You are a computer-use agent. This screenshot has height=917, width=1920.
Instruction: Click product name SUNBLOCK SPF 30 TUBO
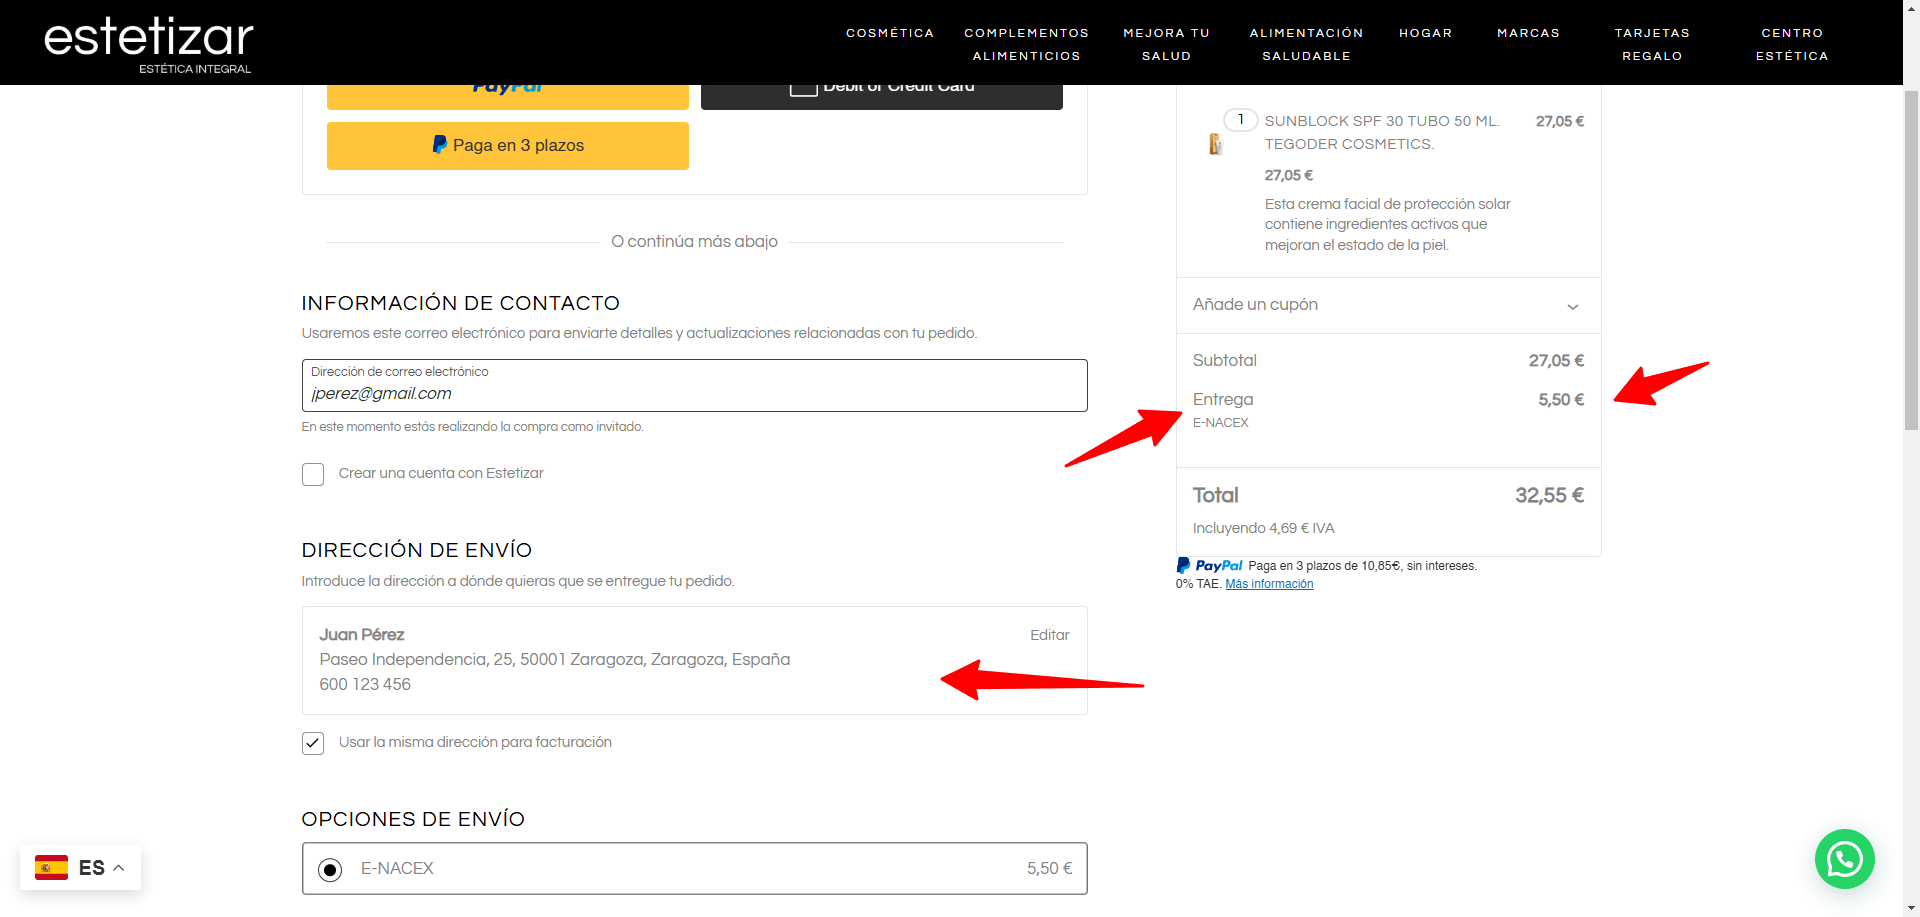coord(1382,132)
